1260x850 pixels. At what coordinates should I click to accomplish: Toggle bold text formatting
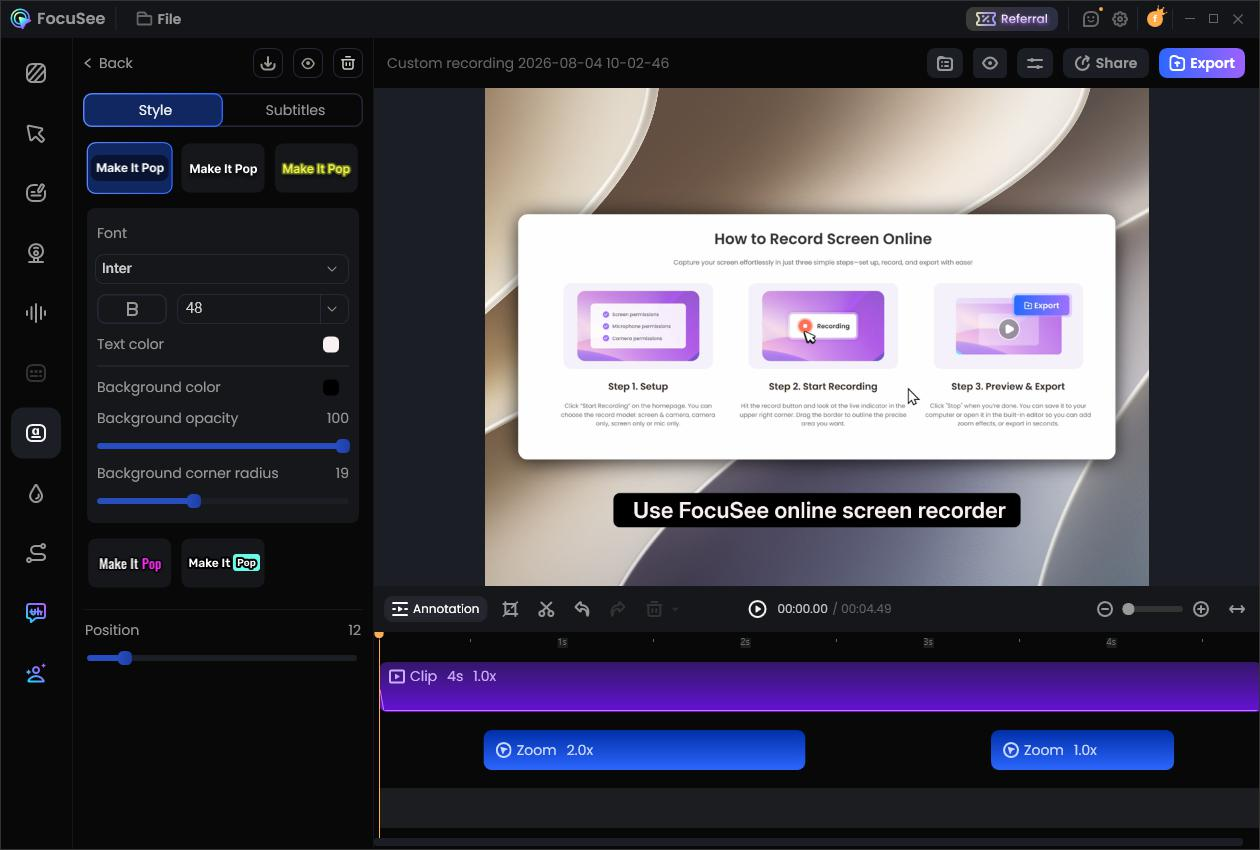132,308
